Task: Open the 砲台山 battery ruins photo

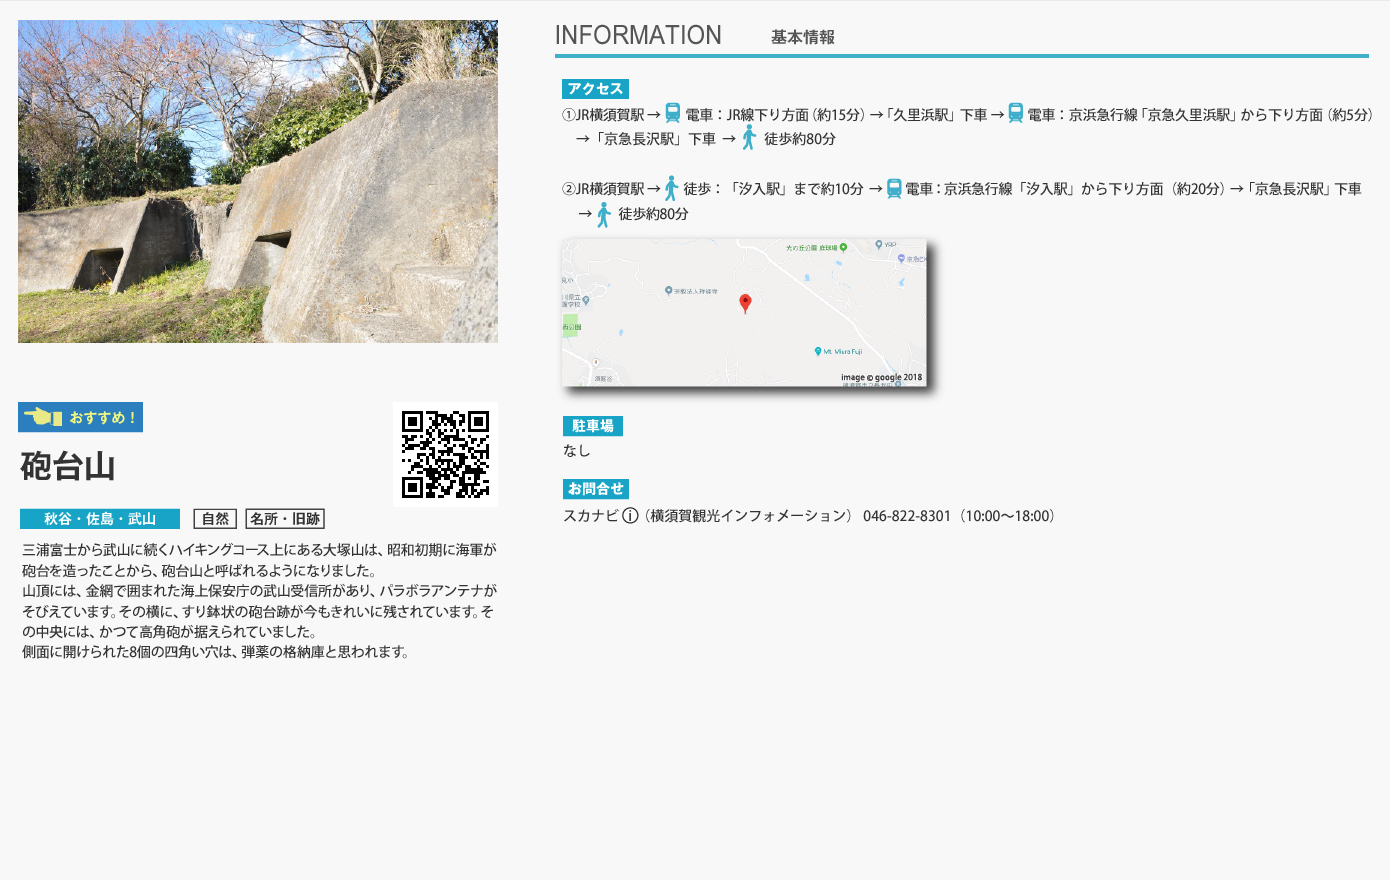Action: tap(258, 181)
